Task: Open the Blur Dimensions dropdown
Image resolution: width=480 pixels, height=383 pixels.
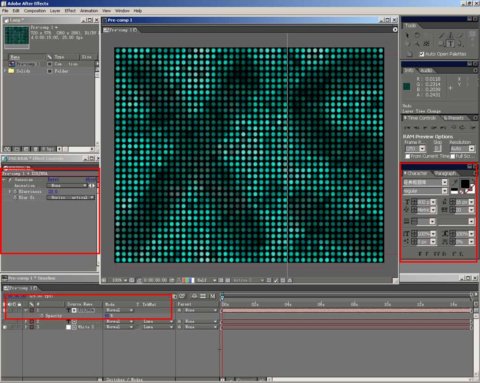Action: coord(71,197)
